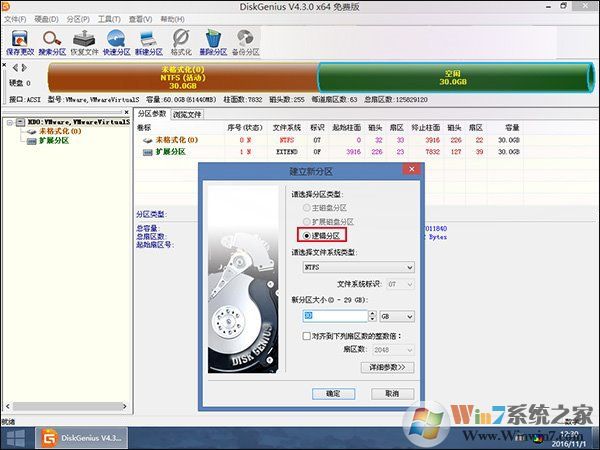Select 扩展分区 in the disk tree
600x450 pixels.
(x=54, y=141)
